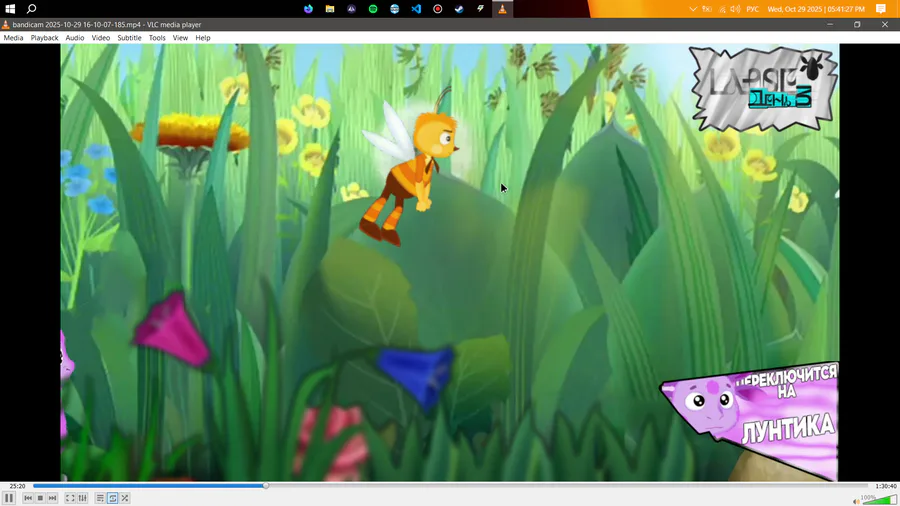Screen dimensions: 900x506
Task: Switch input language РУС indicator
Action: 752,9
